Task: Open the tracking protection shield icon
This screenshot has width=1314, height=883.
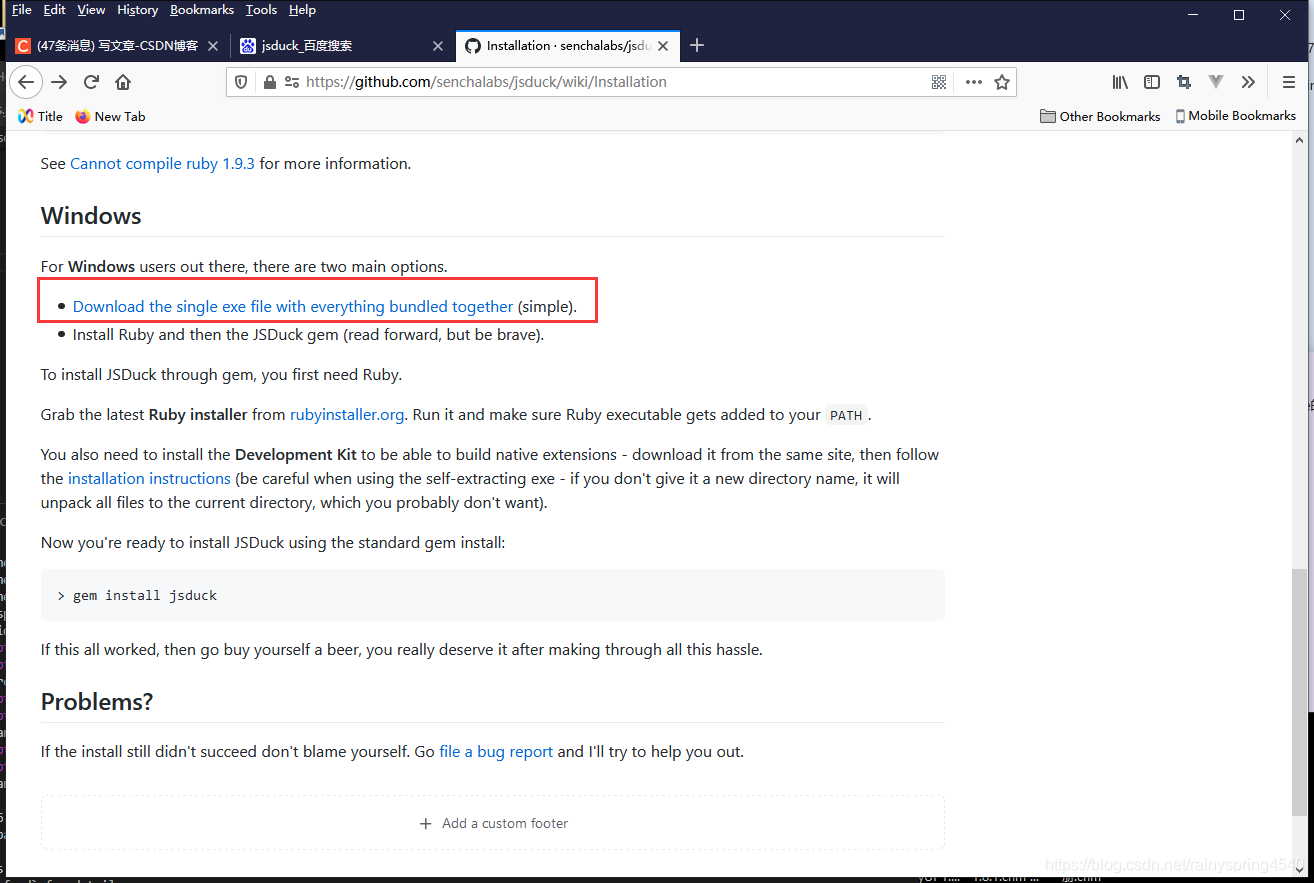Action: click(x=241, y=82)
